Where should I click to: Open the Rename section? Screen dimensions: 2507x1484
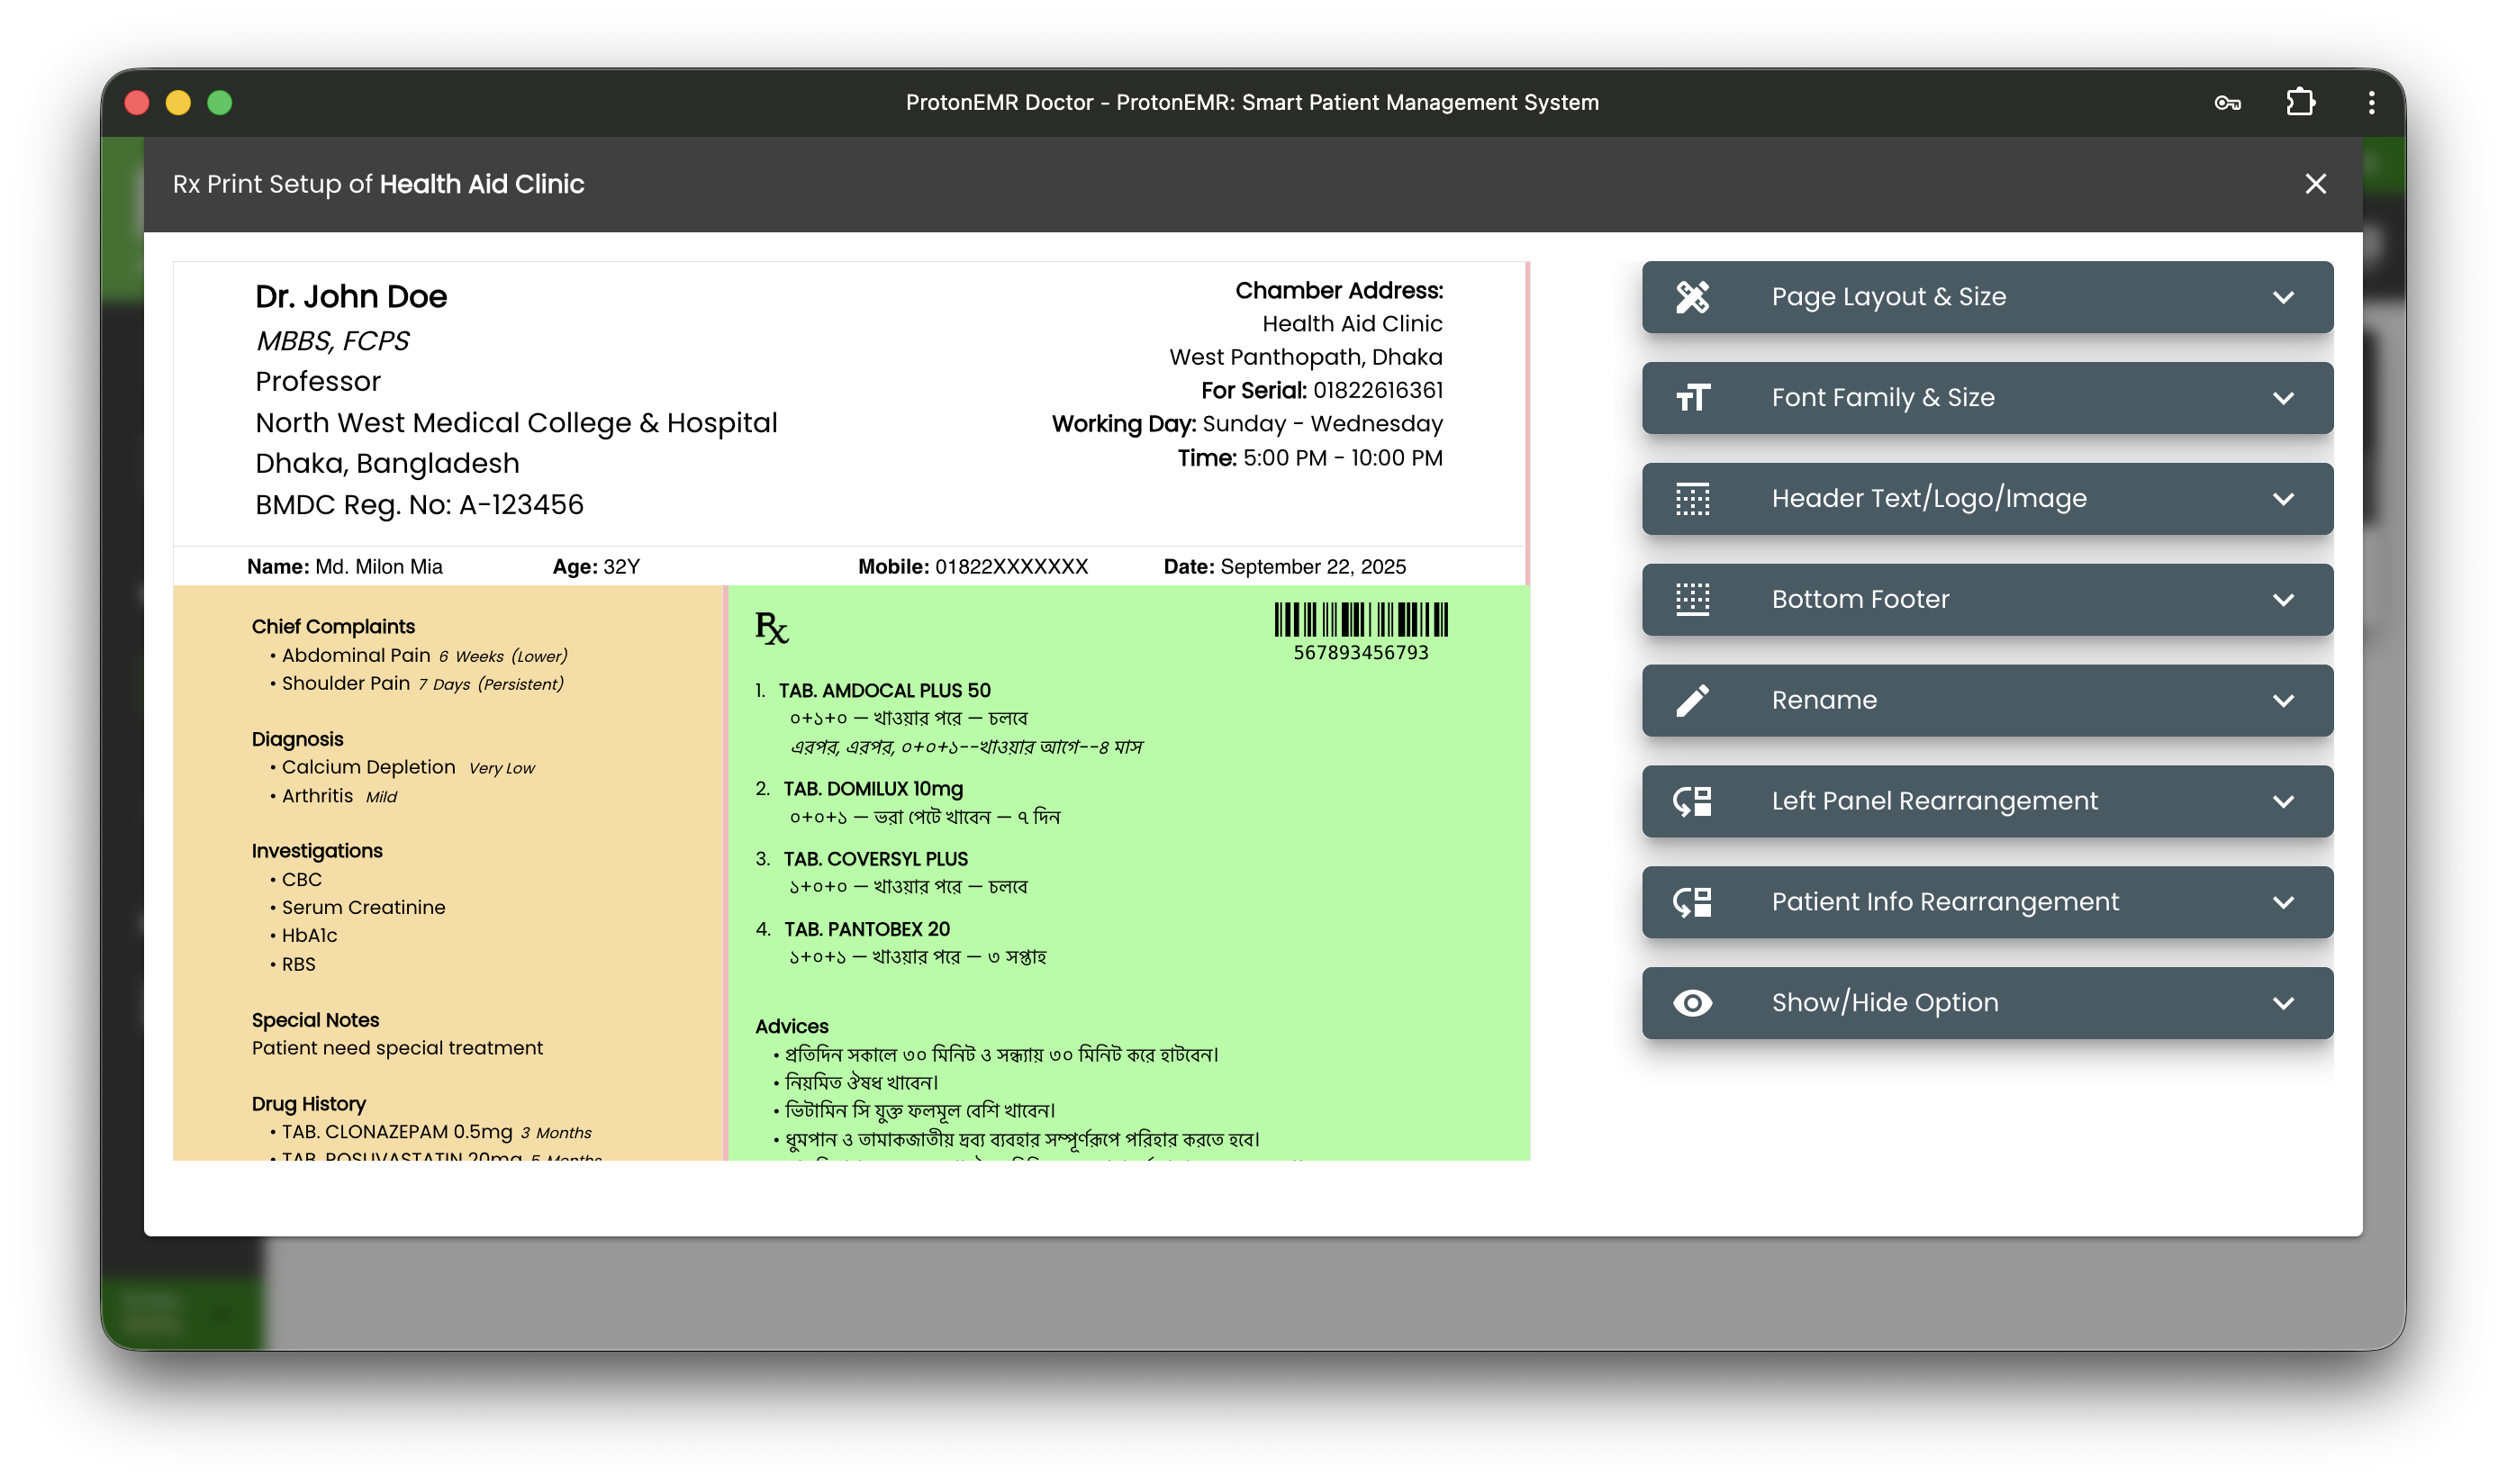tap(1824, 700)
